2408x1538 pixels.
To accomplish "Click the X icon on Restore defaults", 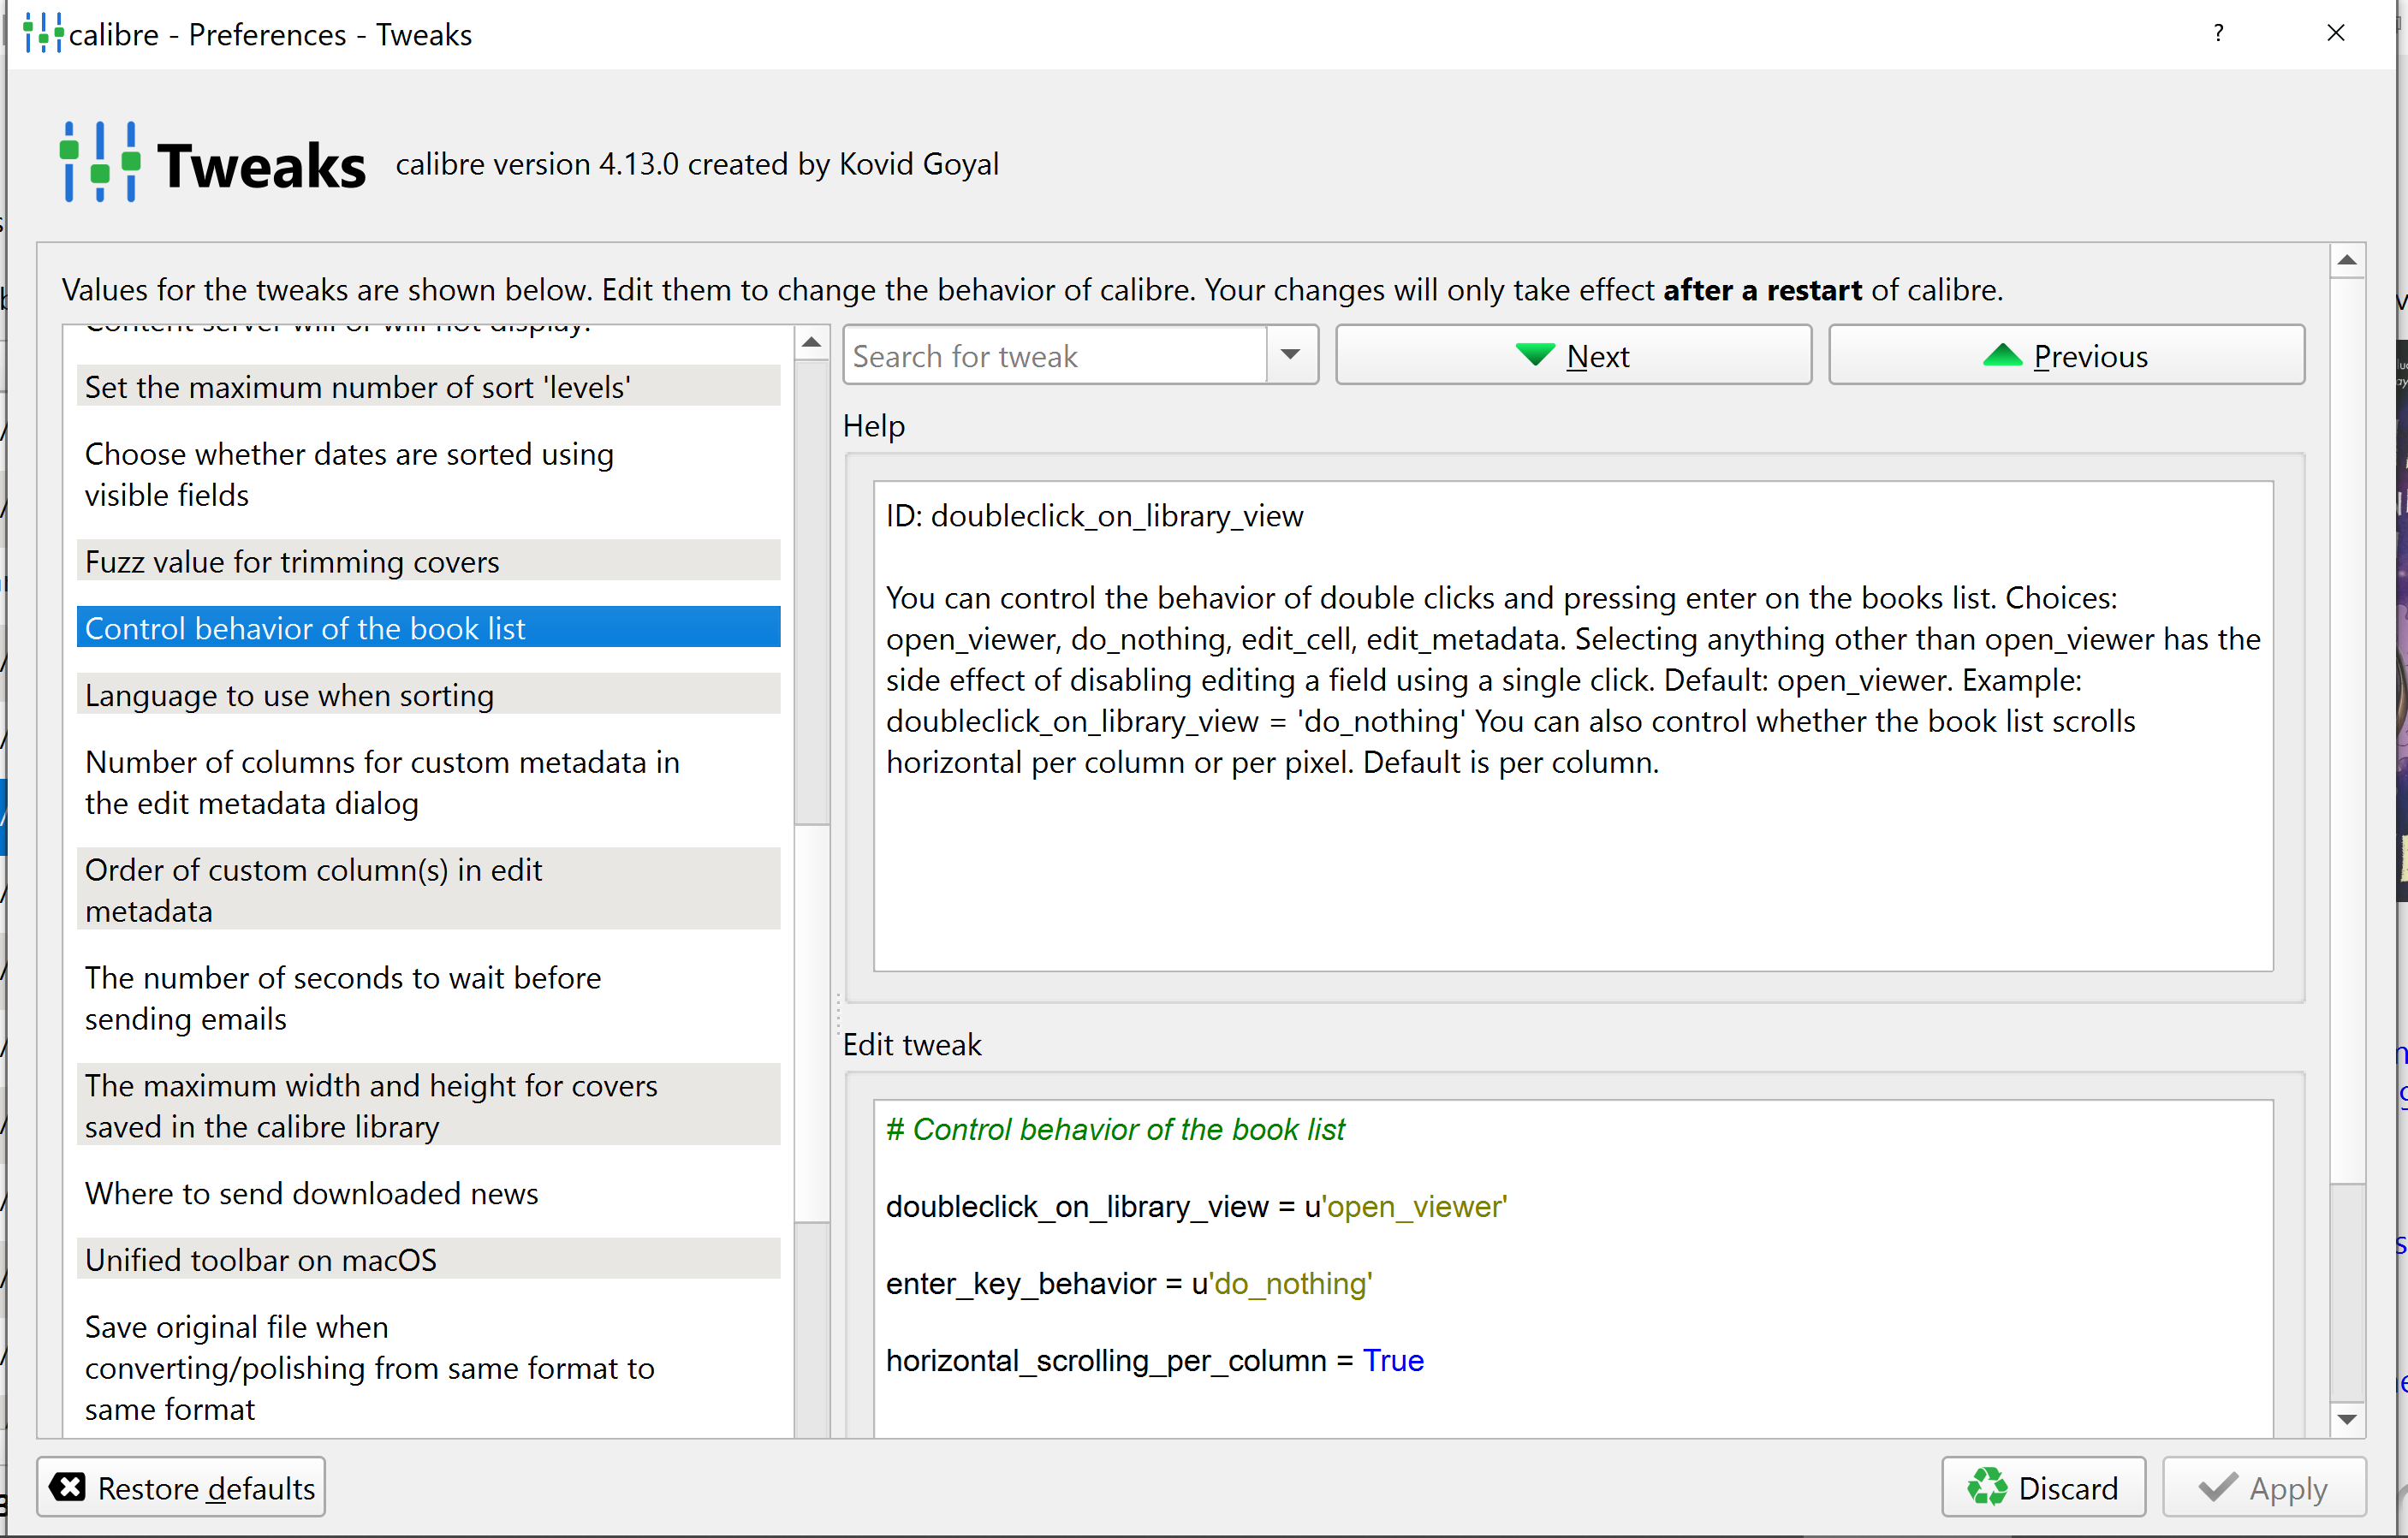I will pos(67,1487).
